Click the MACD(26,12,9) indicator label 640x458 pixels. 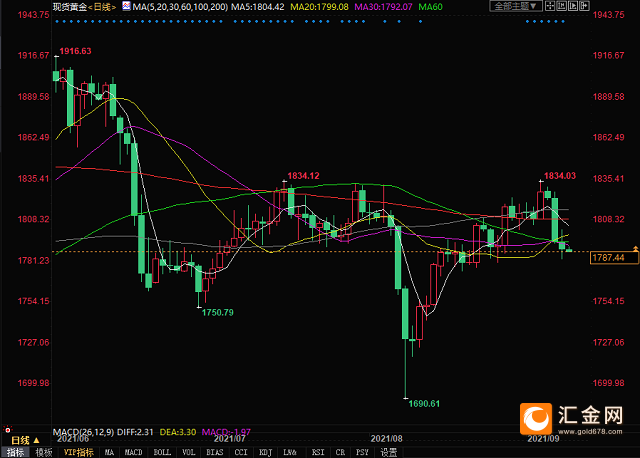pyautogui.click(x=84, y=432)
